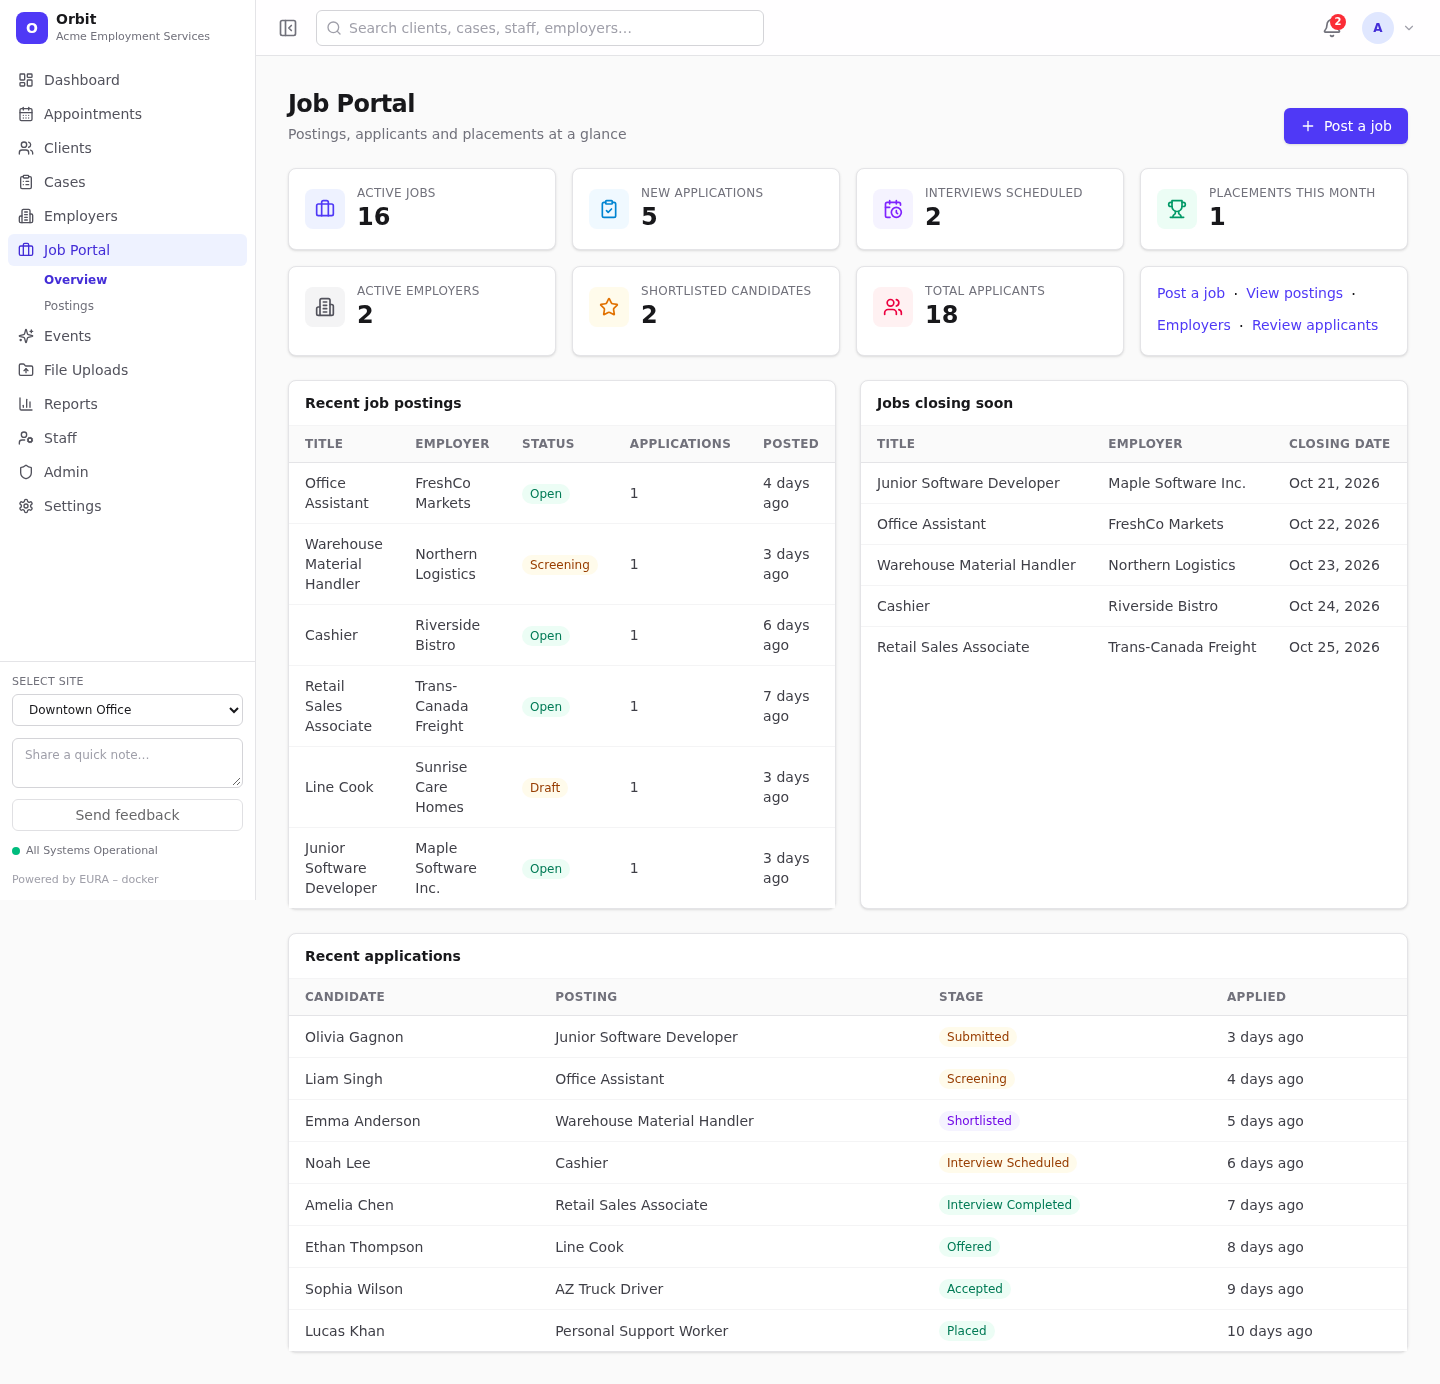Image resolution: width=1440 pixels, height=1384 pixels.
Task: Click the Active Employers building icon
Action: 325,307
